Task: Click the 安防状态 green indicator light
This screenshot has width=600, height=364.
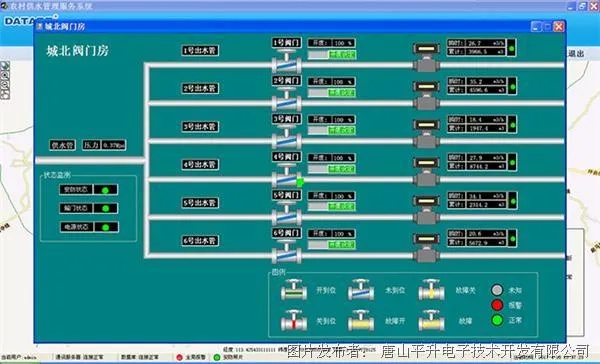Action: tap(106, 190)
